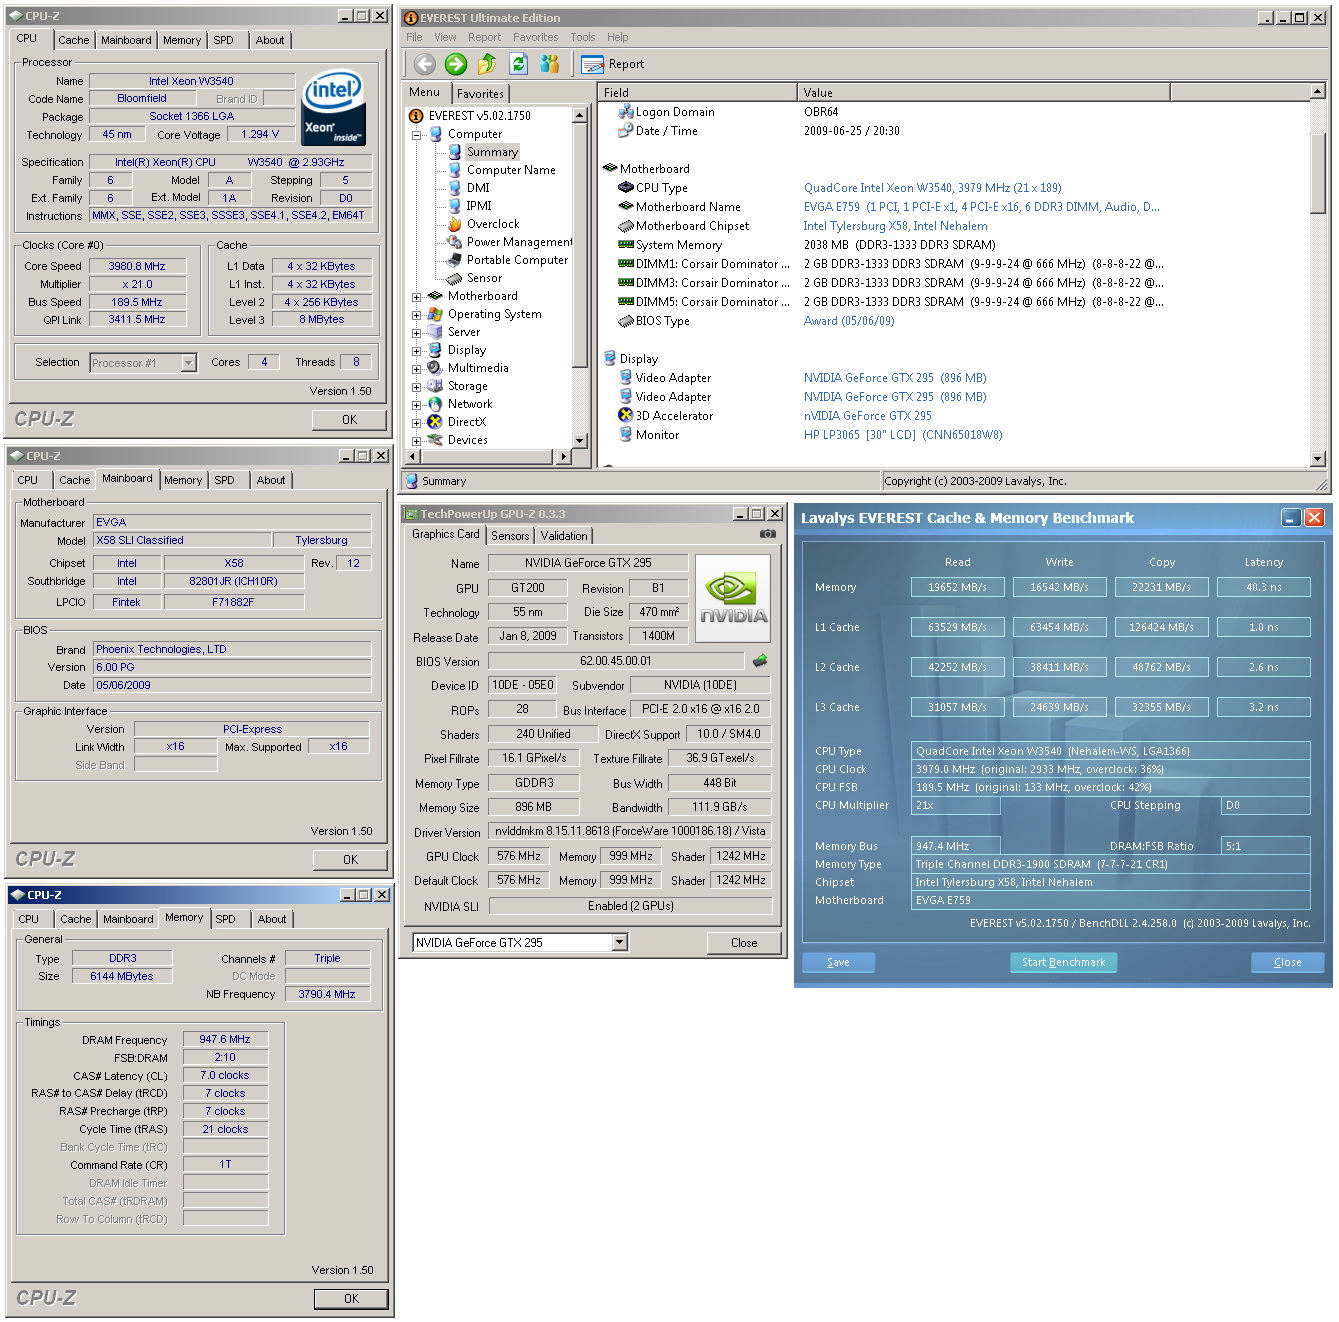Switch to the Sensors tab in GPU-Z

click(x=510, y=536)
